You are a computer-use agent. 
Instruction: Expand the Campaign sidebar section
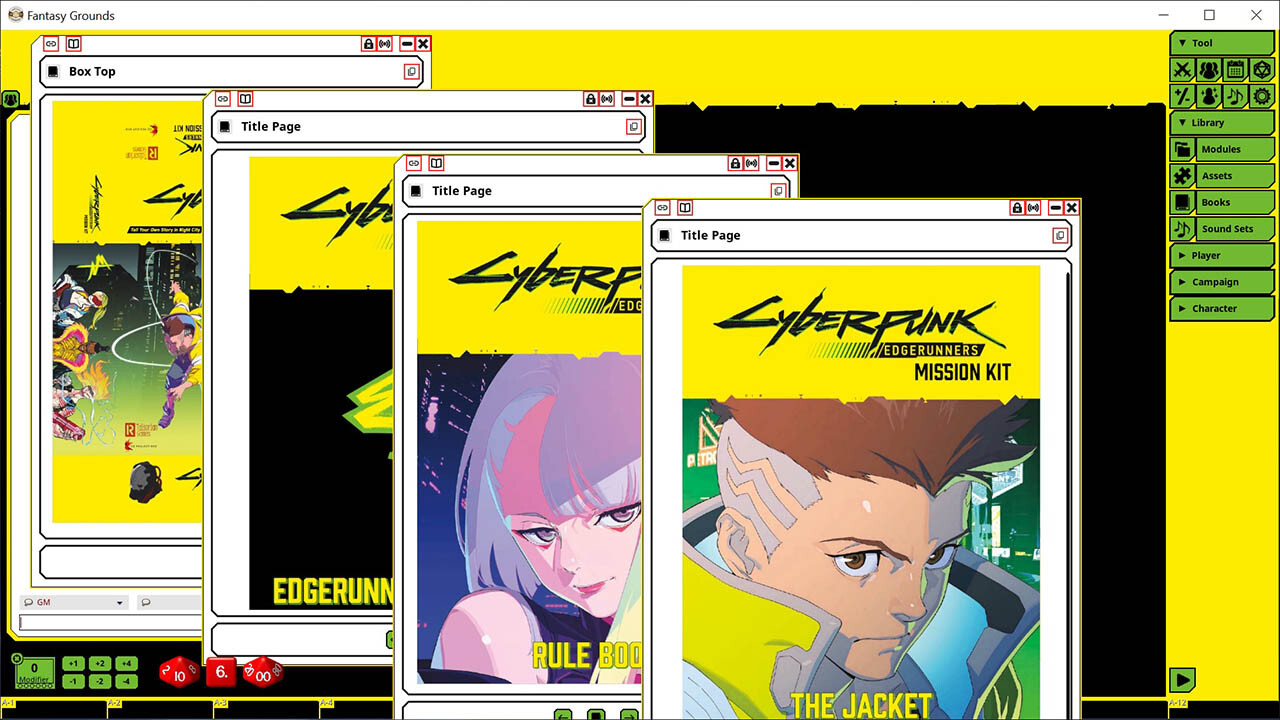coord(1221,281)
